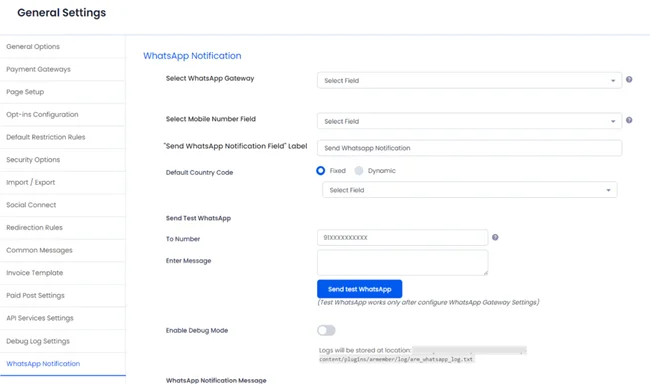Viewport: 650px width, 384px height.
Task: Click into Enter Message textarea
Action: coord(403,262)
